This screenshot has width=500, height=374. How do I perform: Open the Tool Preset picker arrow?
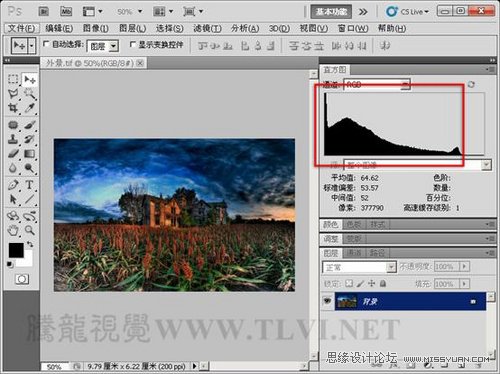tap(31, 46)
